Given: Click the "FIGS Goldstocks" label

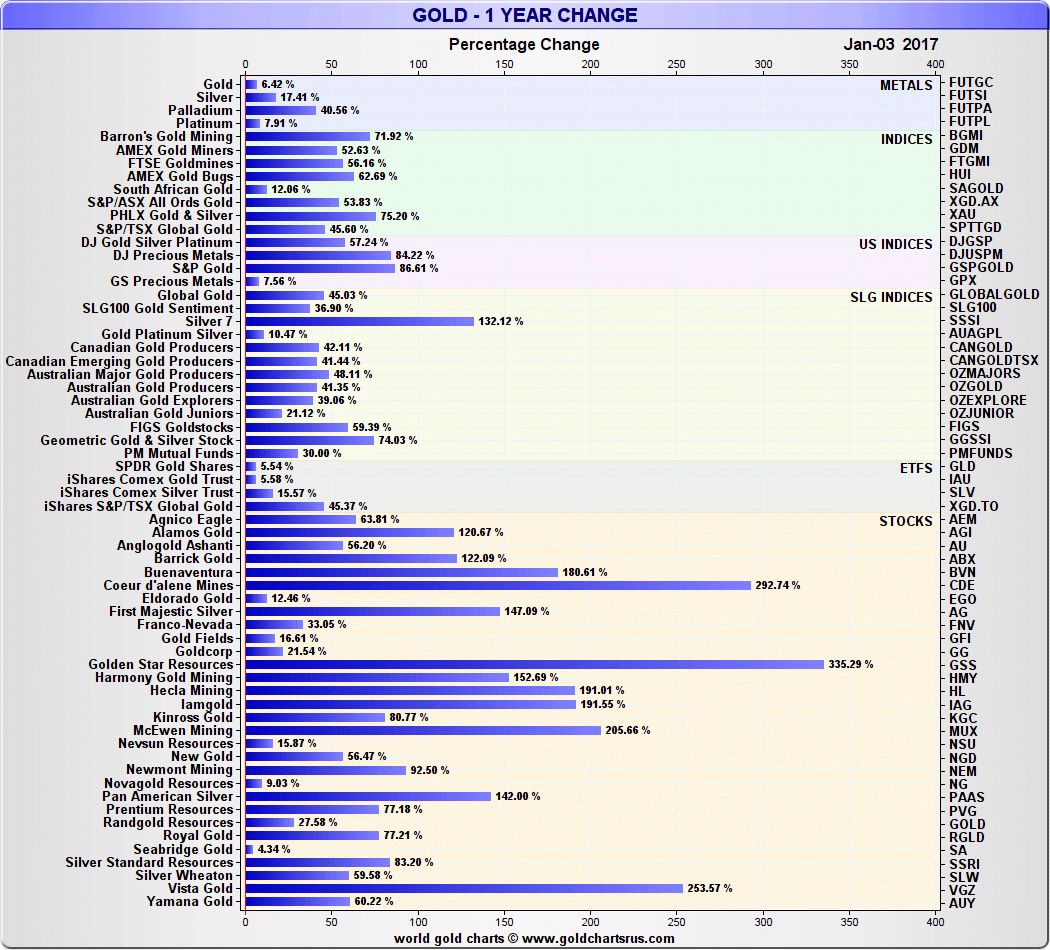Looking at the screenshot, I should coord(181,427).
